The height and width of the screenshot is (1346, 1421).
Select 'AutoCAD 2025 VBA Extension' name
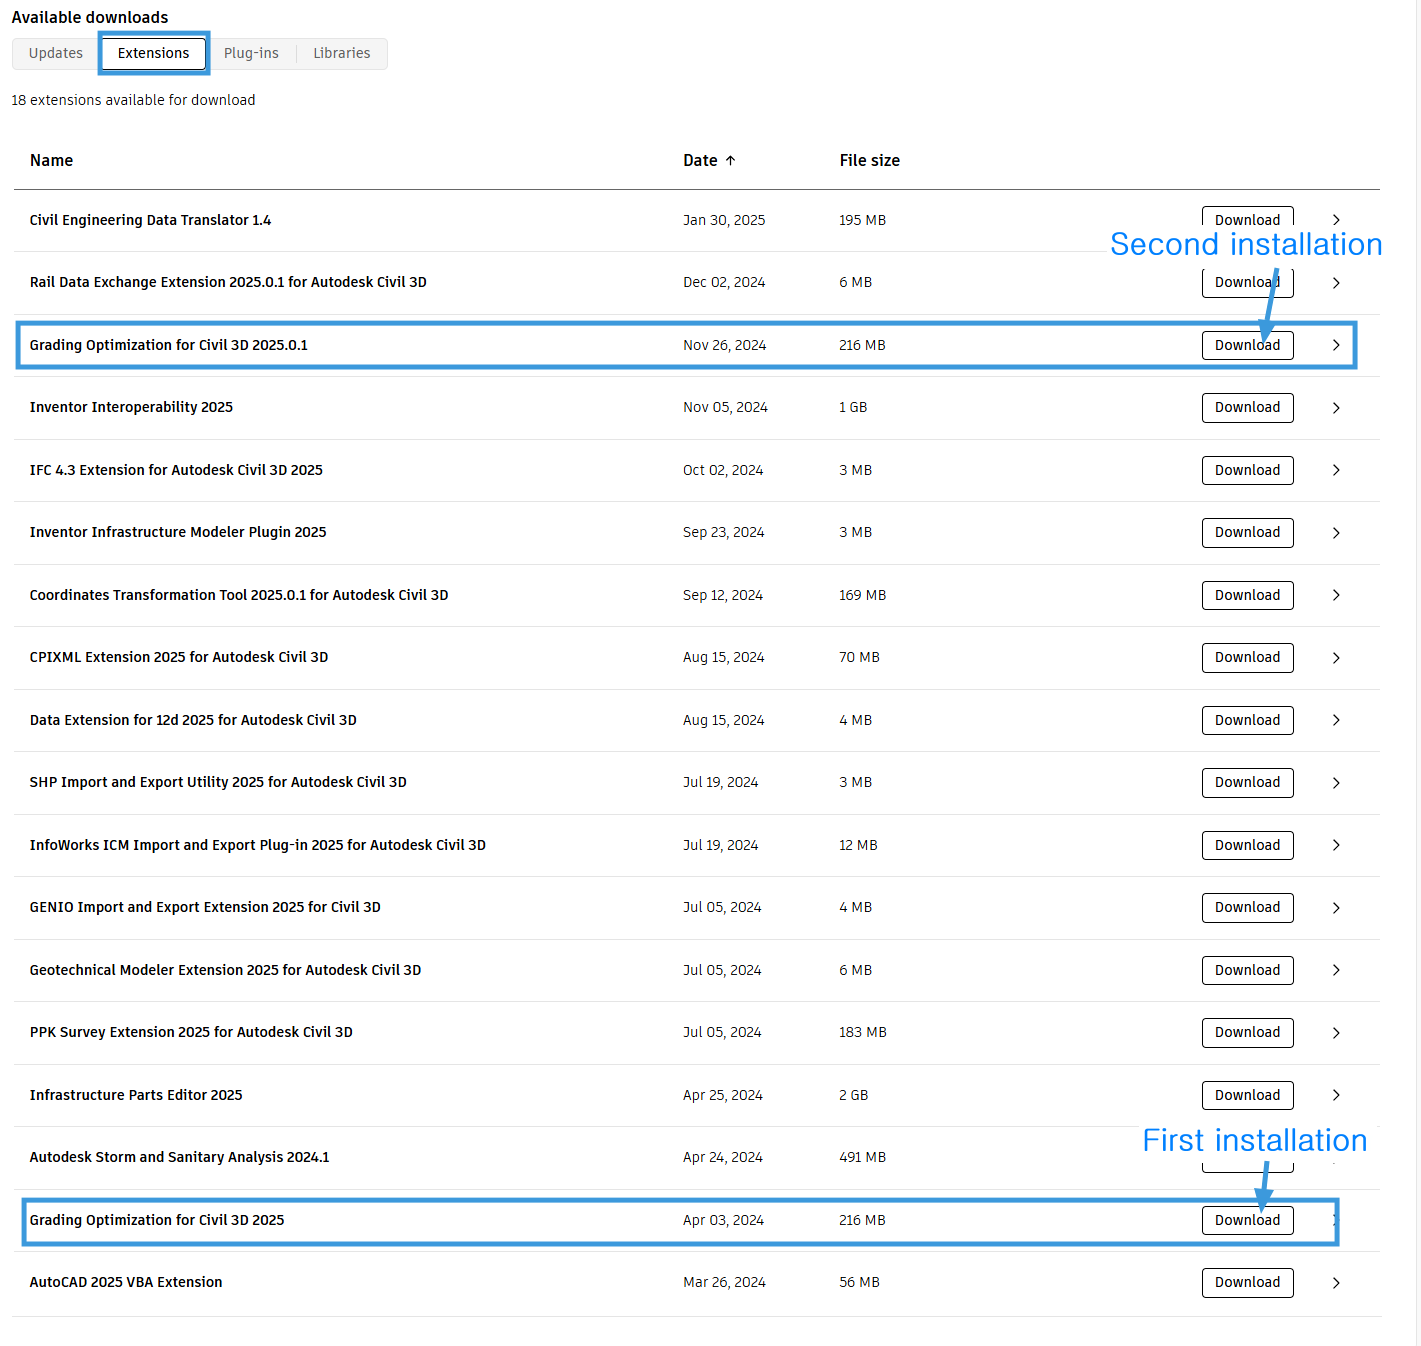tap(126, 1282)
